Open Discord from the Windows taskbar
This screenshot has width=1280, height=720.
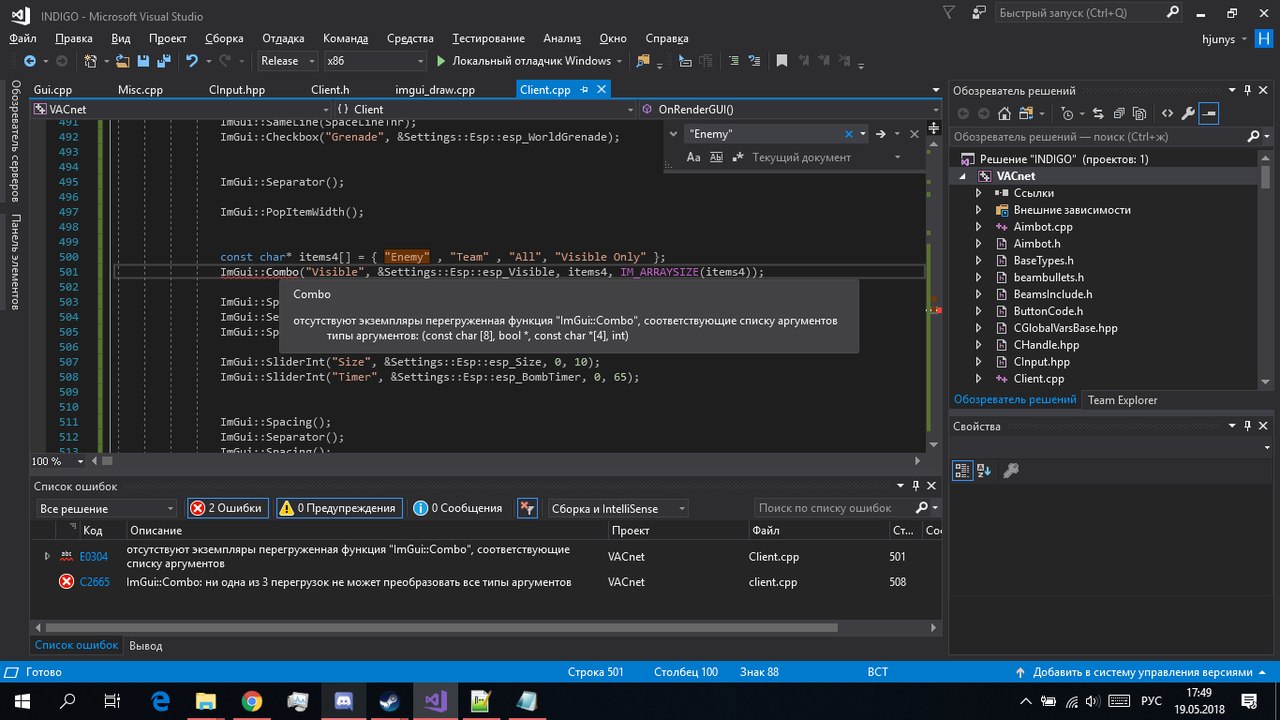click(x=343, y=701)
